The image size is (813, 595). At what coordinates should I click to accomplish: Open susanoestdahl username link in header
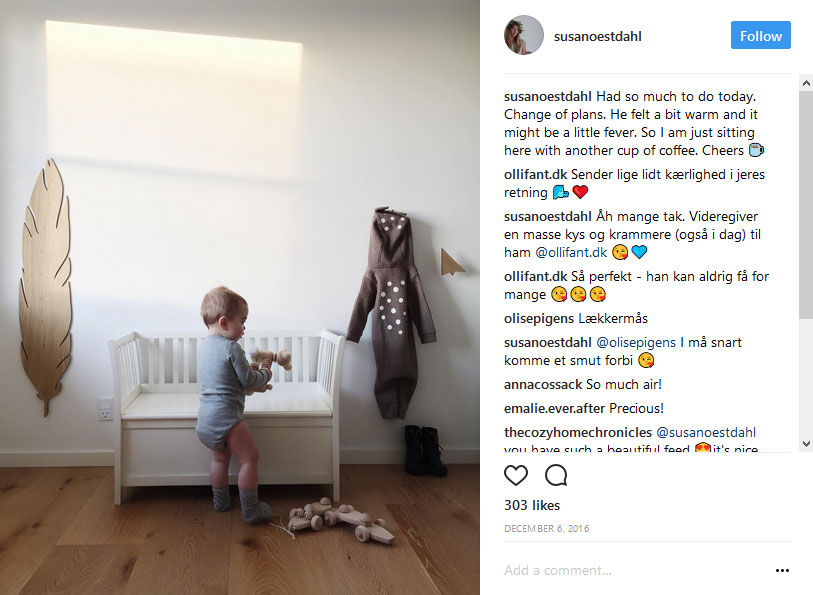(597, 36)
